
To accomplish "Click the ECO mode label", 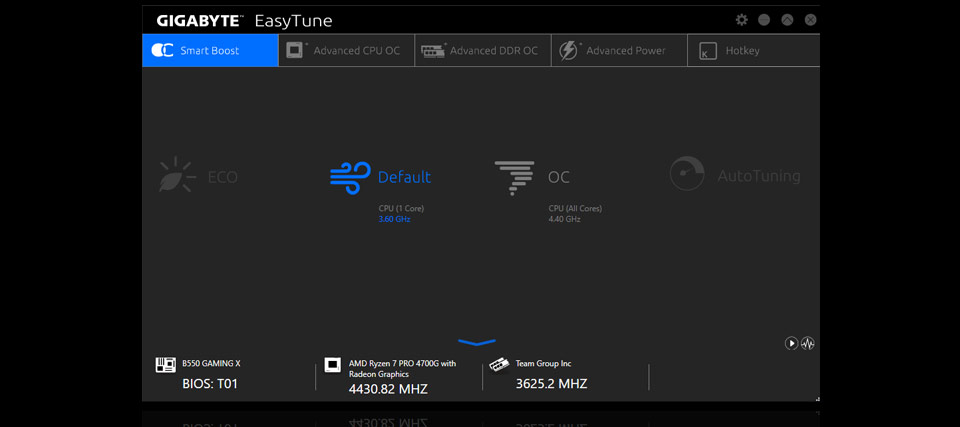I will click(x=223, y=178).
